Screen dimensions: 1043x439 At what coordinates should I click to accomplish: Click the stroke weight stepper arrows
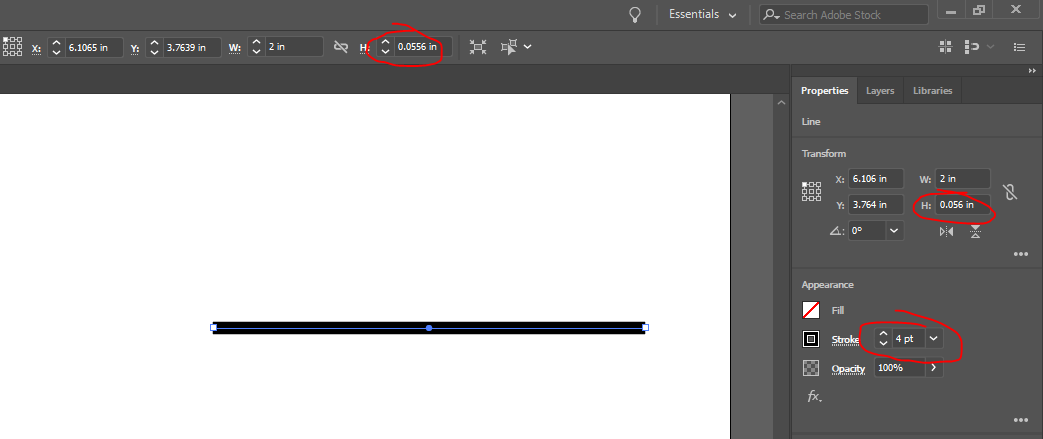(883, 339)
